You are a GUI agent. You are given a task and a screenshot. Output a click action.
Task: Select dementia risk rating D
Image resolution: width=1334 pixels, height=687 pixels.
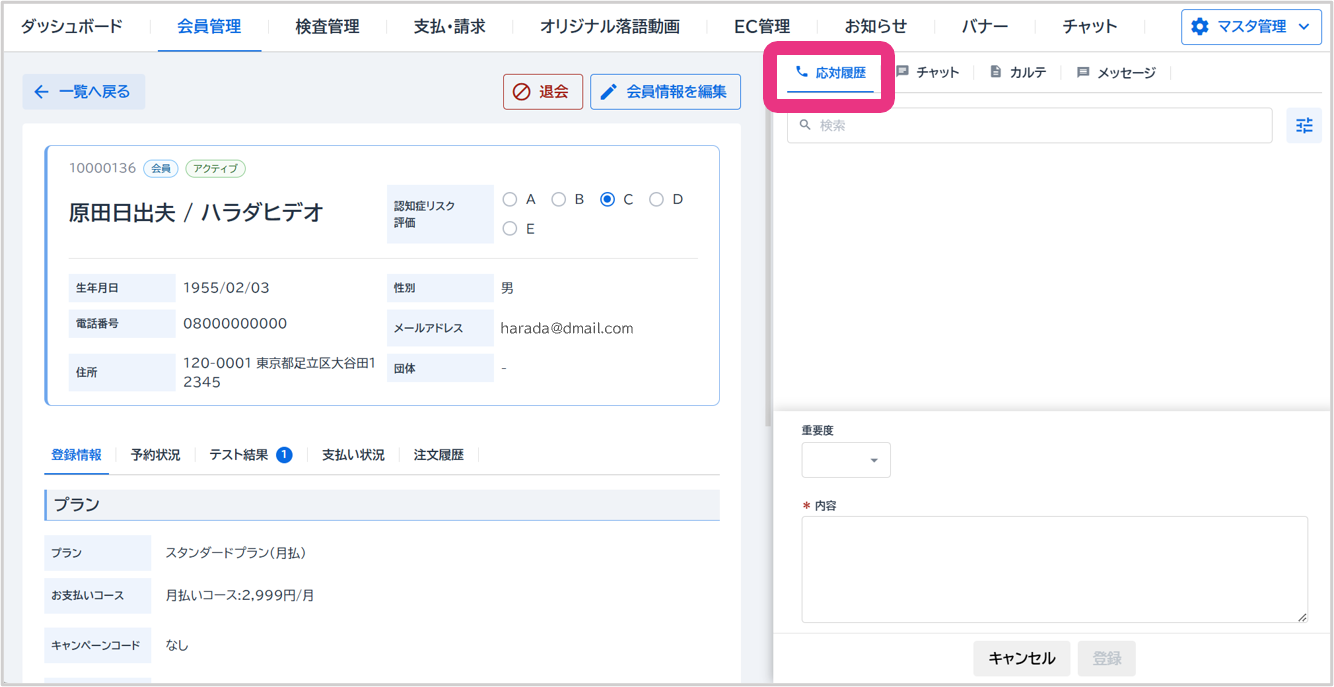(656, 199)
